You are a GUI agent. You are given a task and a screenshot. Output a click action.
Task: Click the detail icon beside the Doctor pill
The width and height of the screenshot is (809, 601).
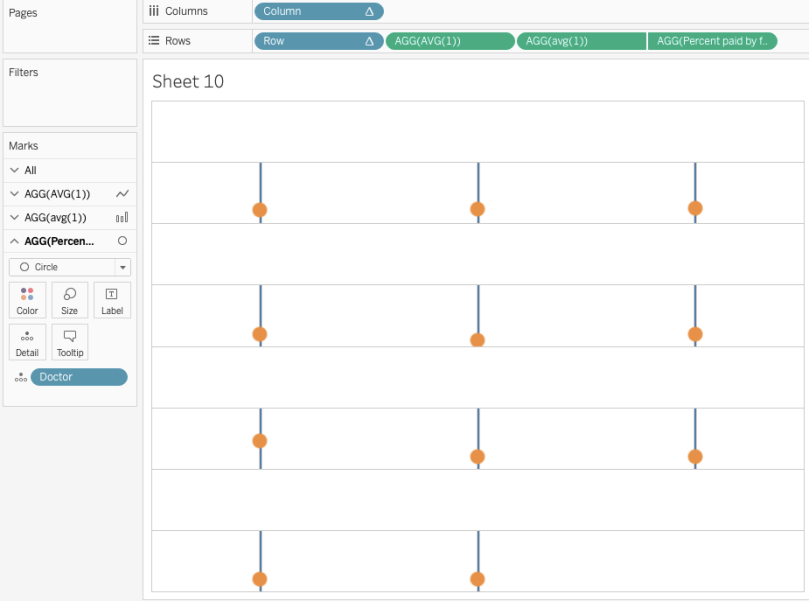coord(19,377)
